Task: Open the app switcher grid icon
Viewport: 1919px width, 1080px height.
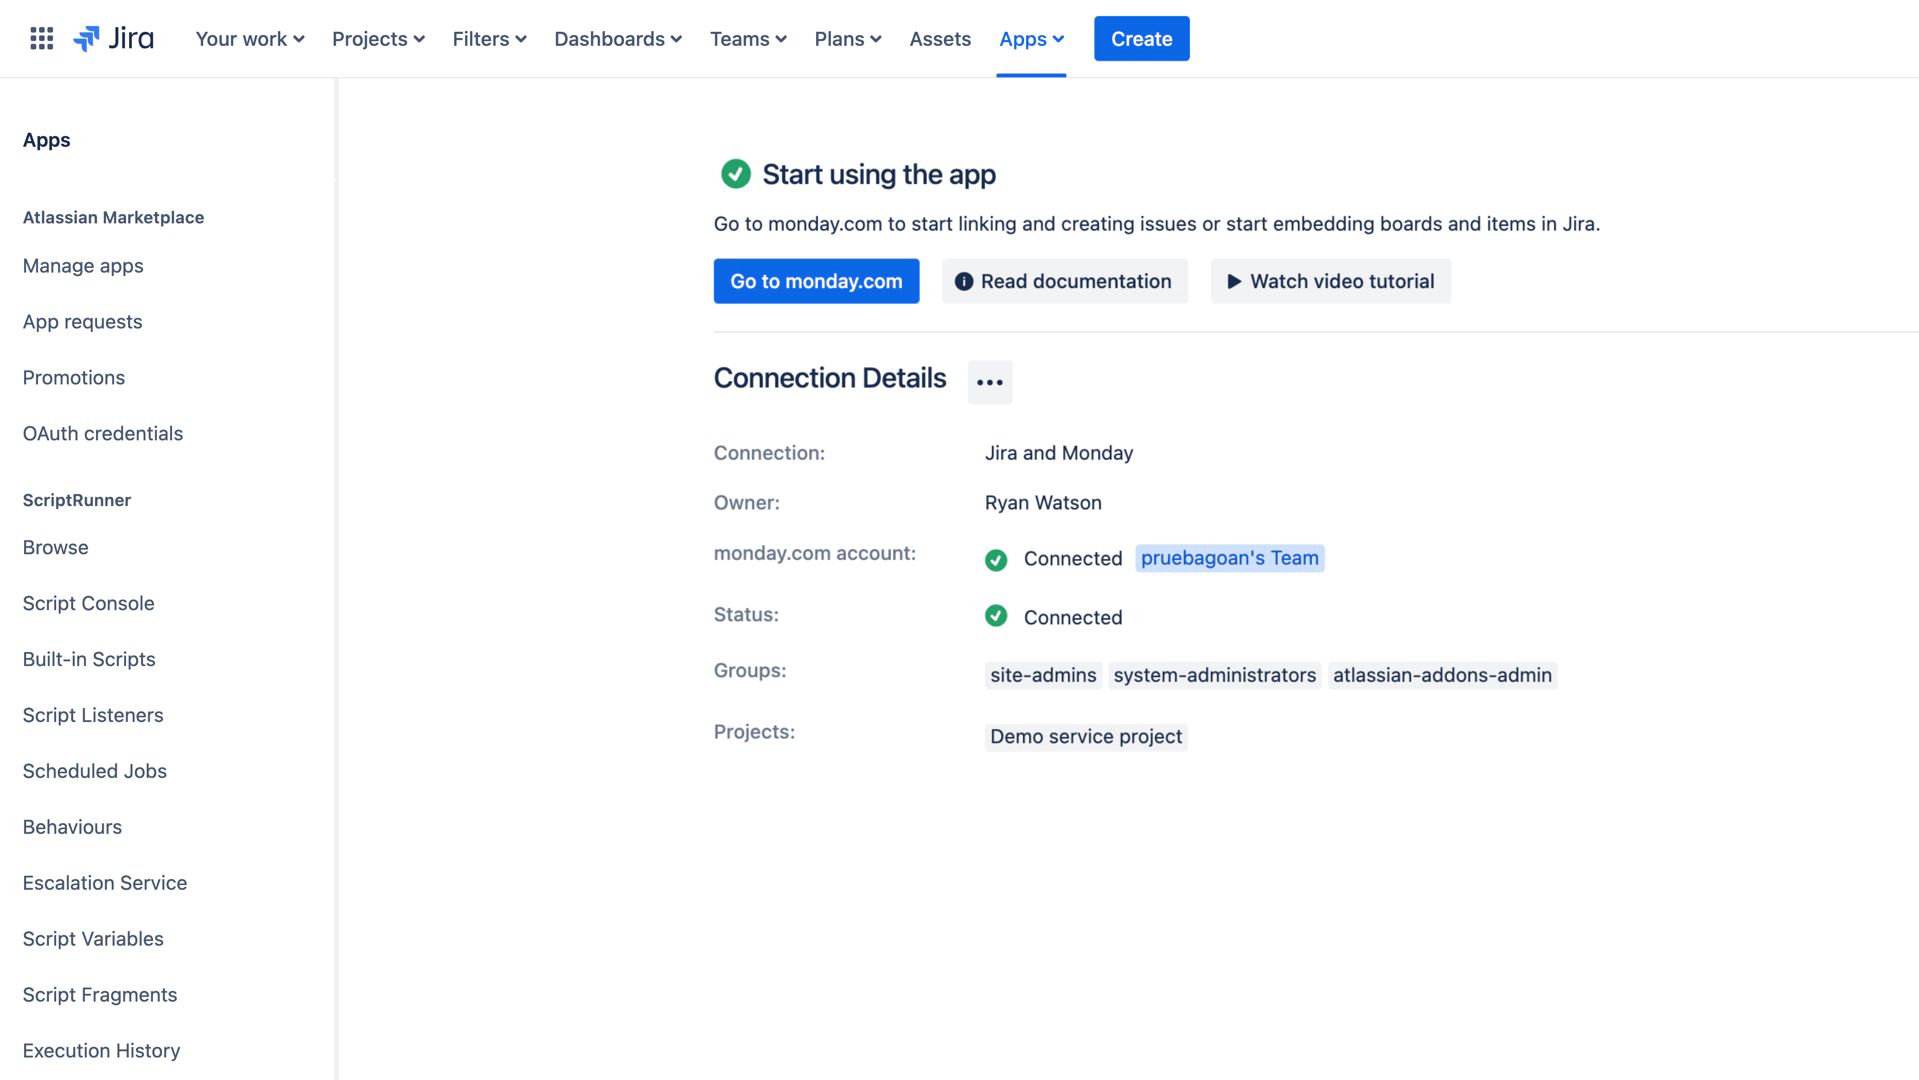Action: point(41,39)
